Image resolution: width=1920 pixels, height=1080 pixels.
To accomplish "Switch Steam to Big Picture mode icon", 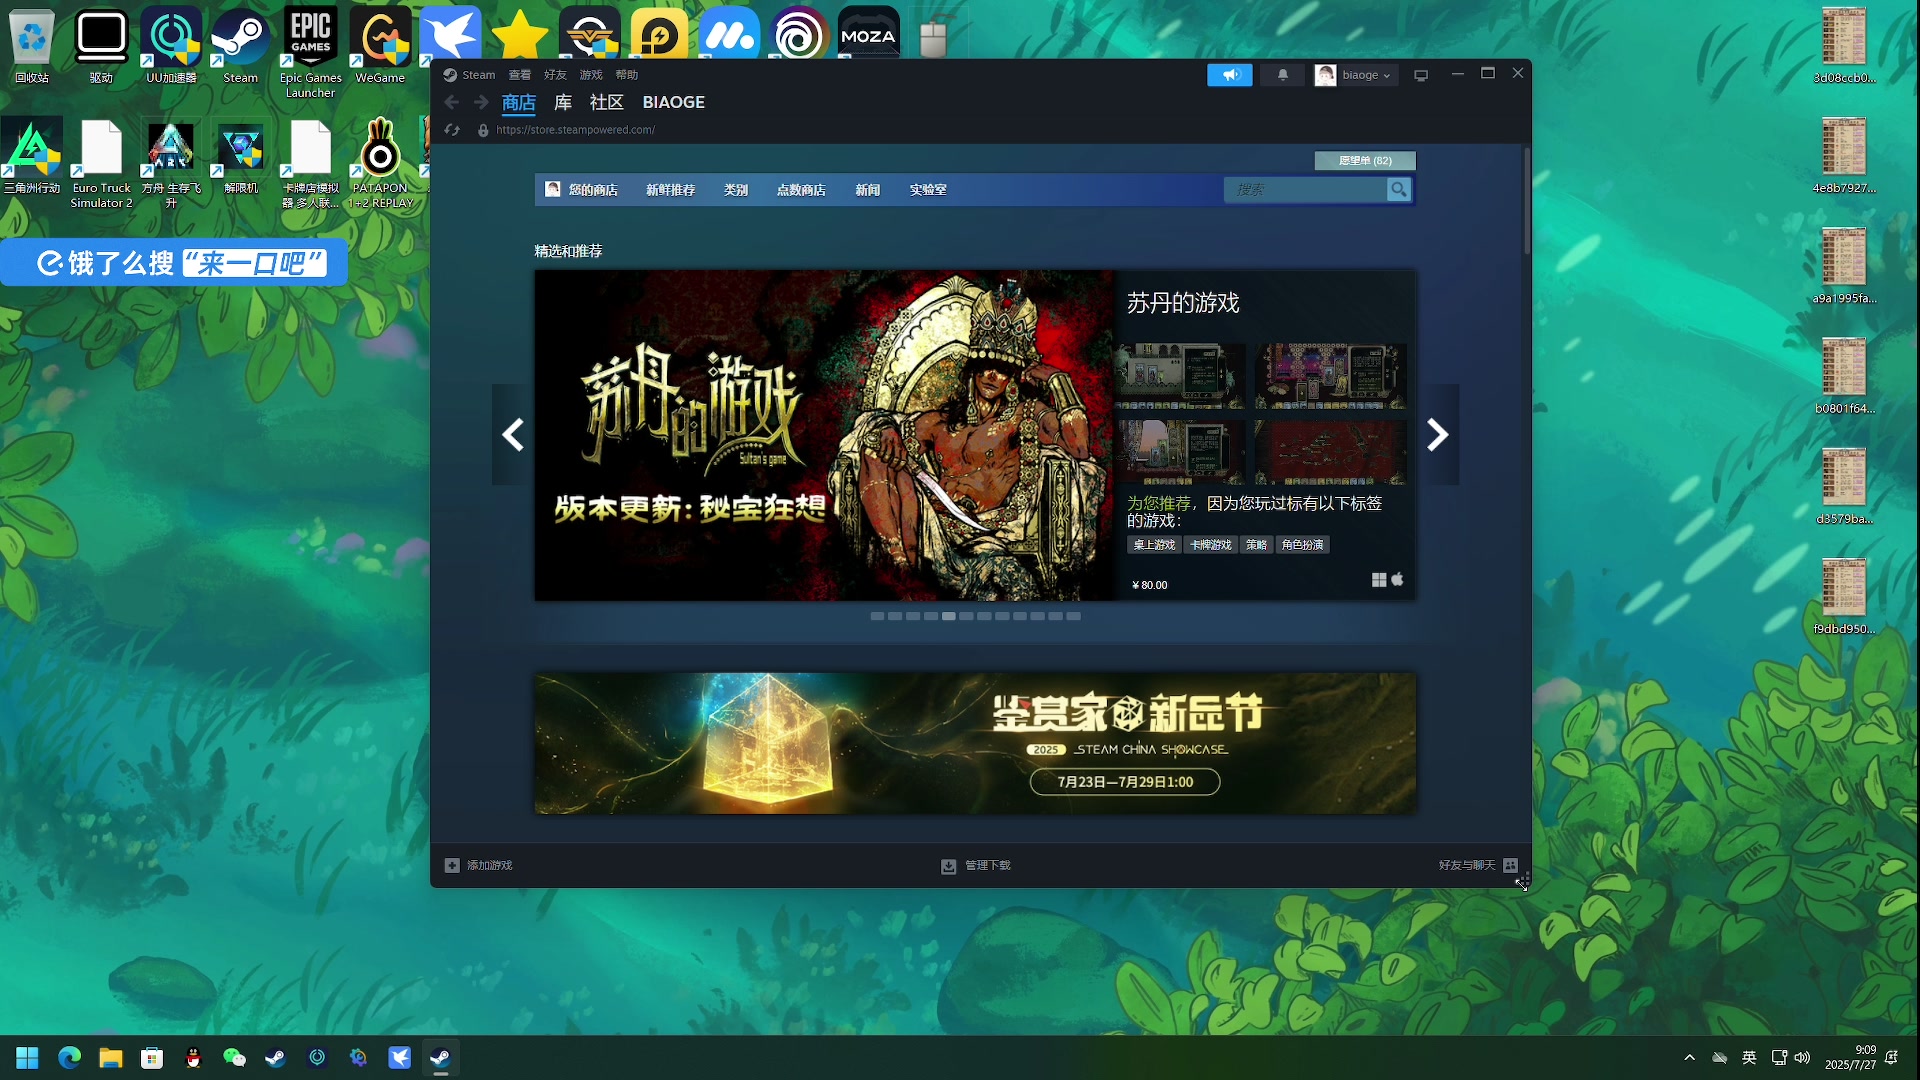I will [x=1421, y=75].
